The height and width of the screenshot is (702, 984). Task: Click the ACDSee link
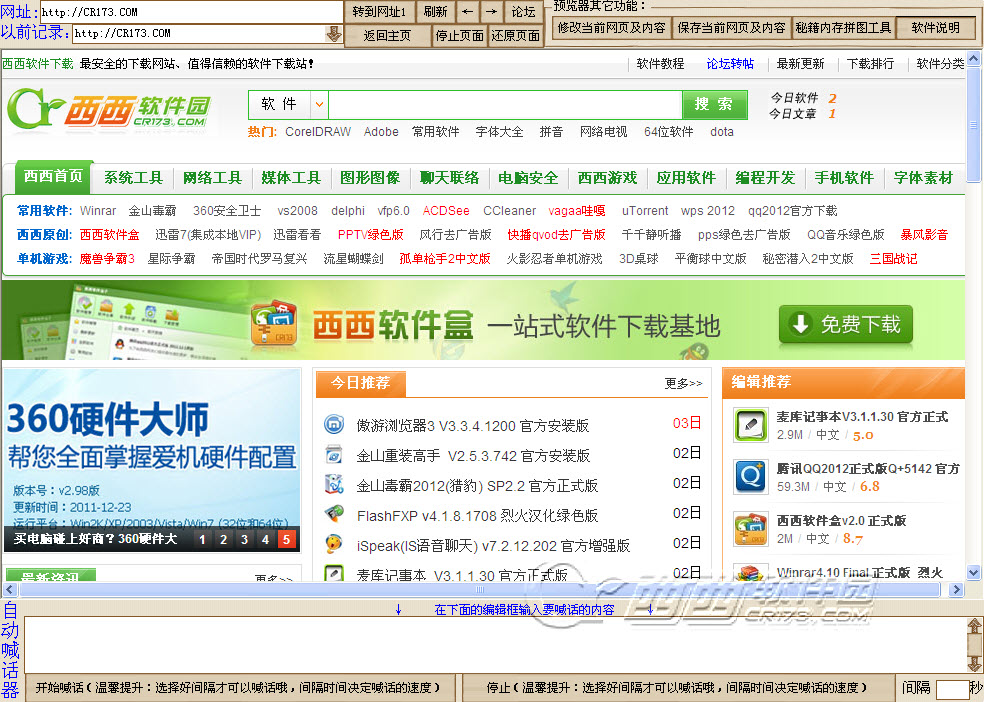(446, 211)
